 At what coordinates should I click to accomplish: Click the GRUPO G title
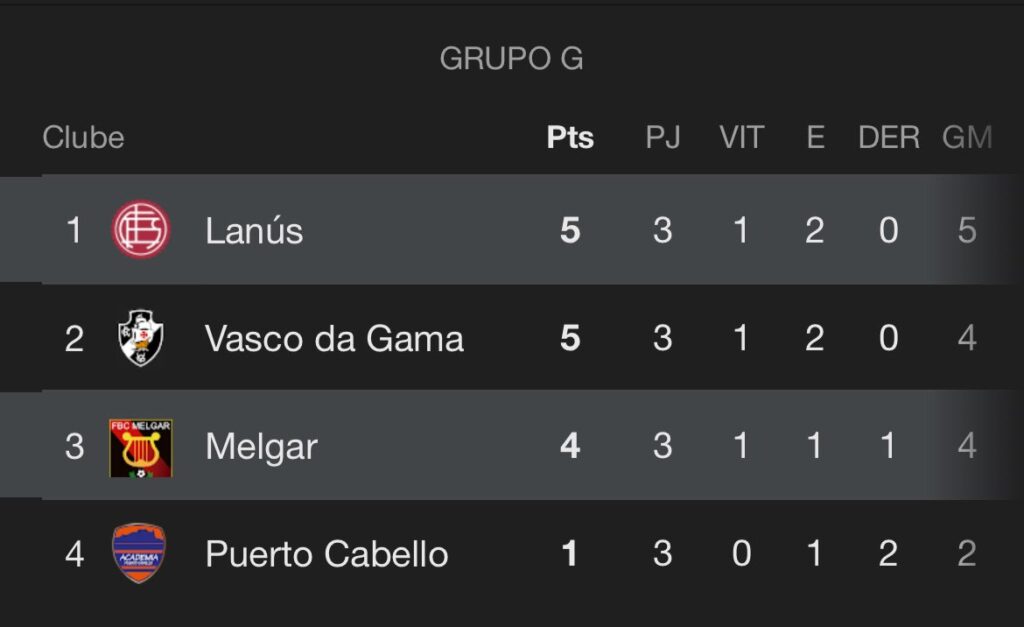tap(511, 58)
